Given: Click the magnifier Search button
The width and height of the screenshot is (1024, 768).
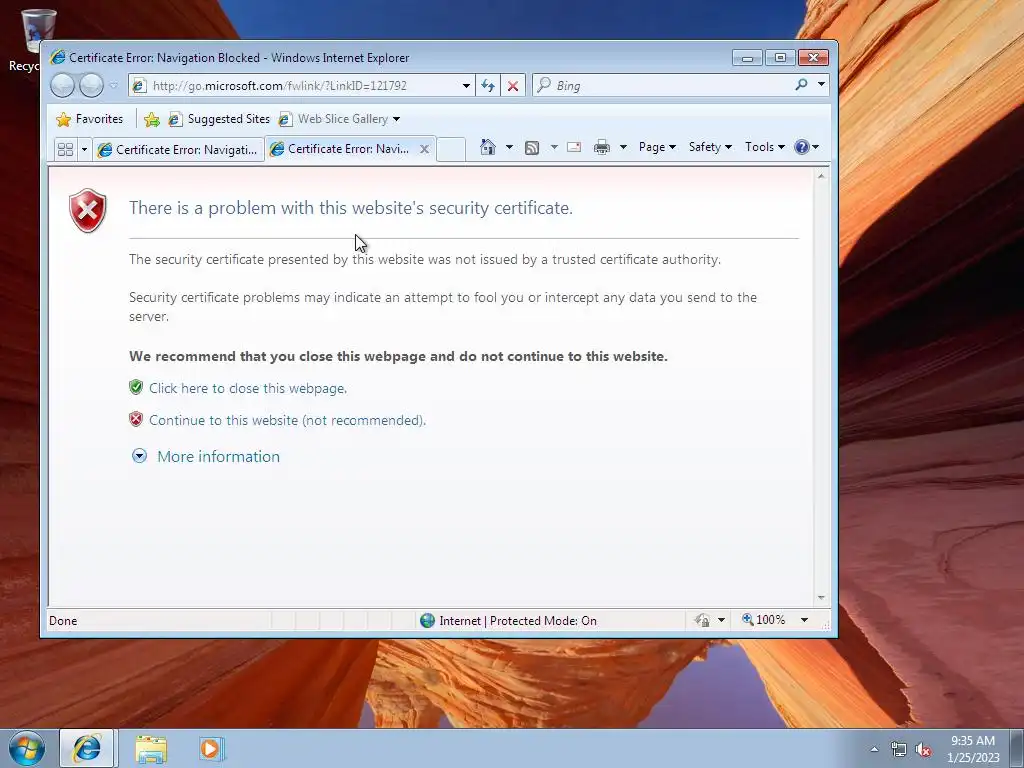Looking at the screenshot, I should coord(801,85).
